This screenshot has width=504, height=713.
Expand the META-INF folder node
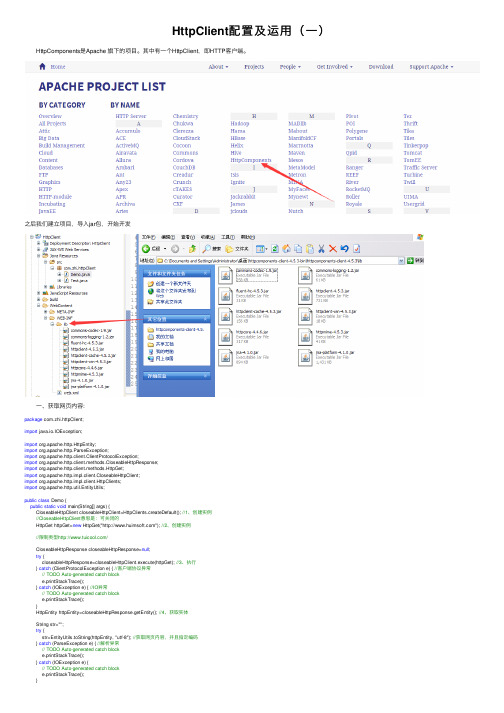tap(45, 311)
